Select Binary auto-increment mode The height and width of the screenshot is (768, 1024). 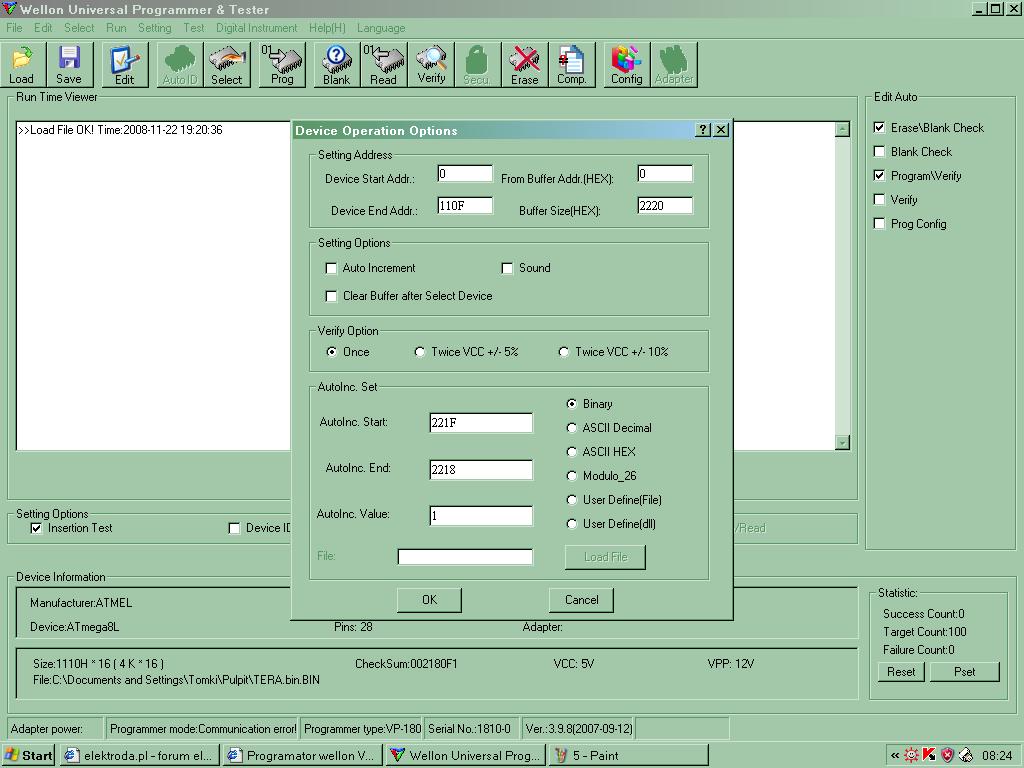tap(571, 404)
